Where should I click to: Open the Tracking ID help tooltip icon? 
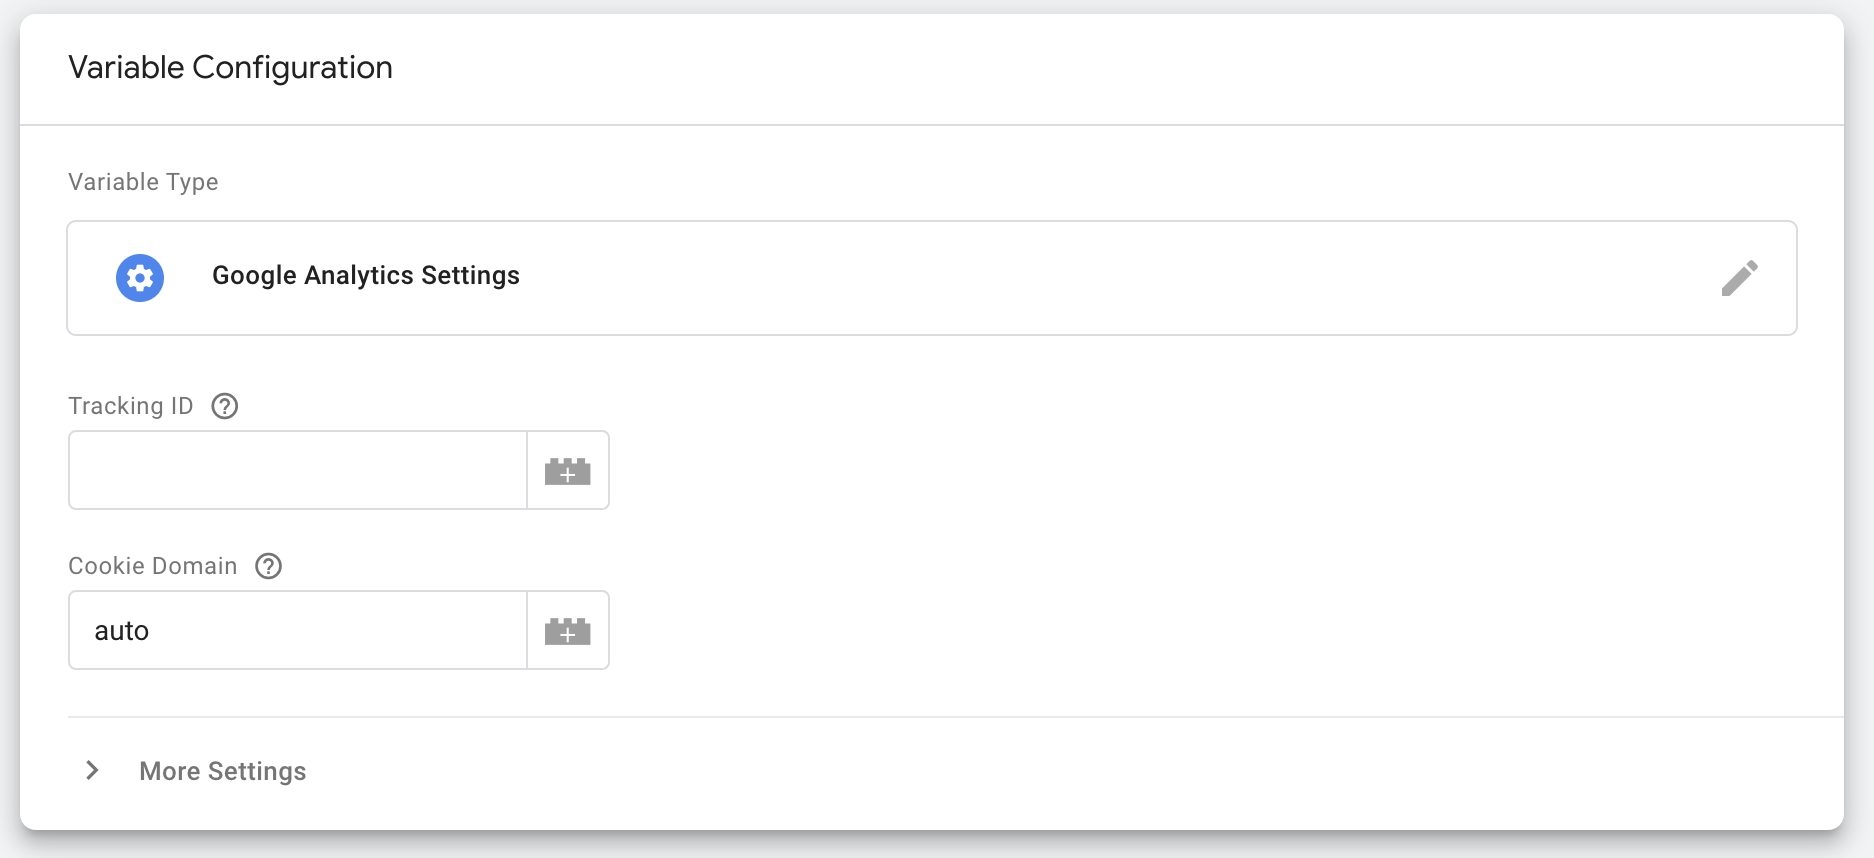[x=225, y=406]
